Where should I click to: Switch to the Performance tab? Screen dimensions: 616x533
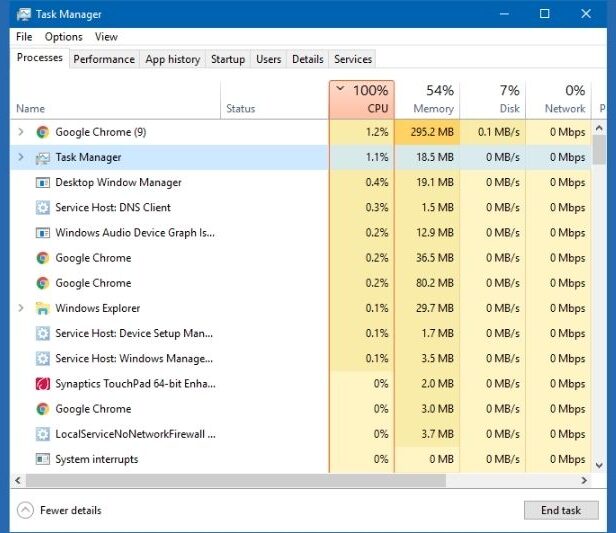click(104, 59)
